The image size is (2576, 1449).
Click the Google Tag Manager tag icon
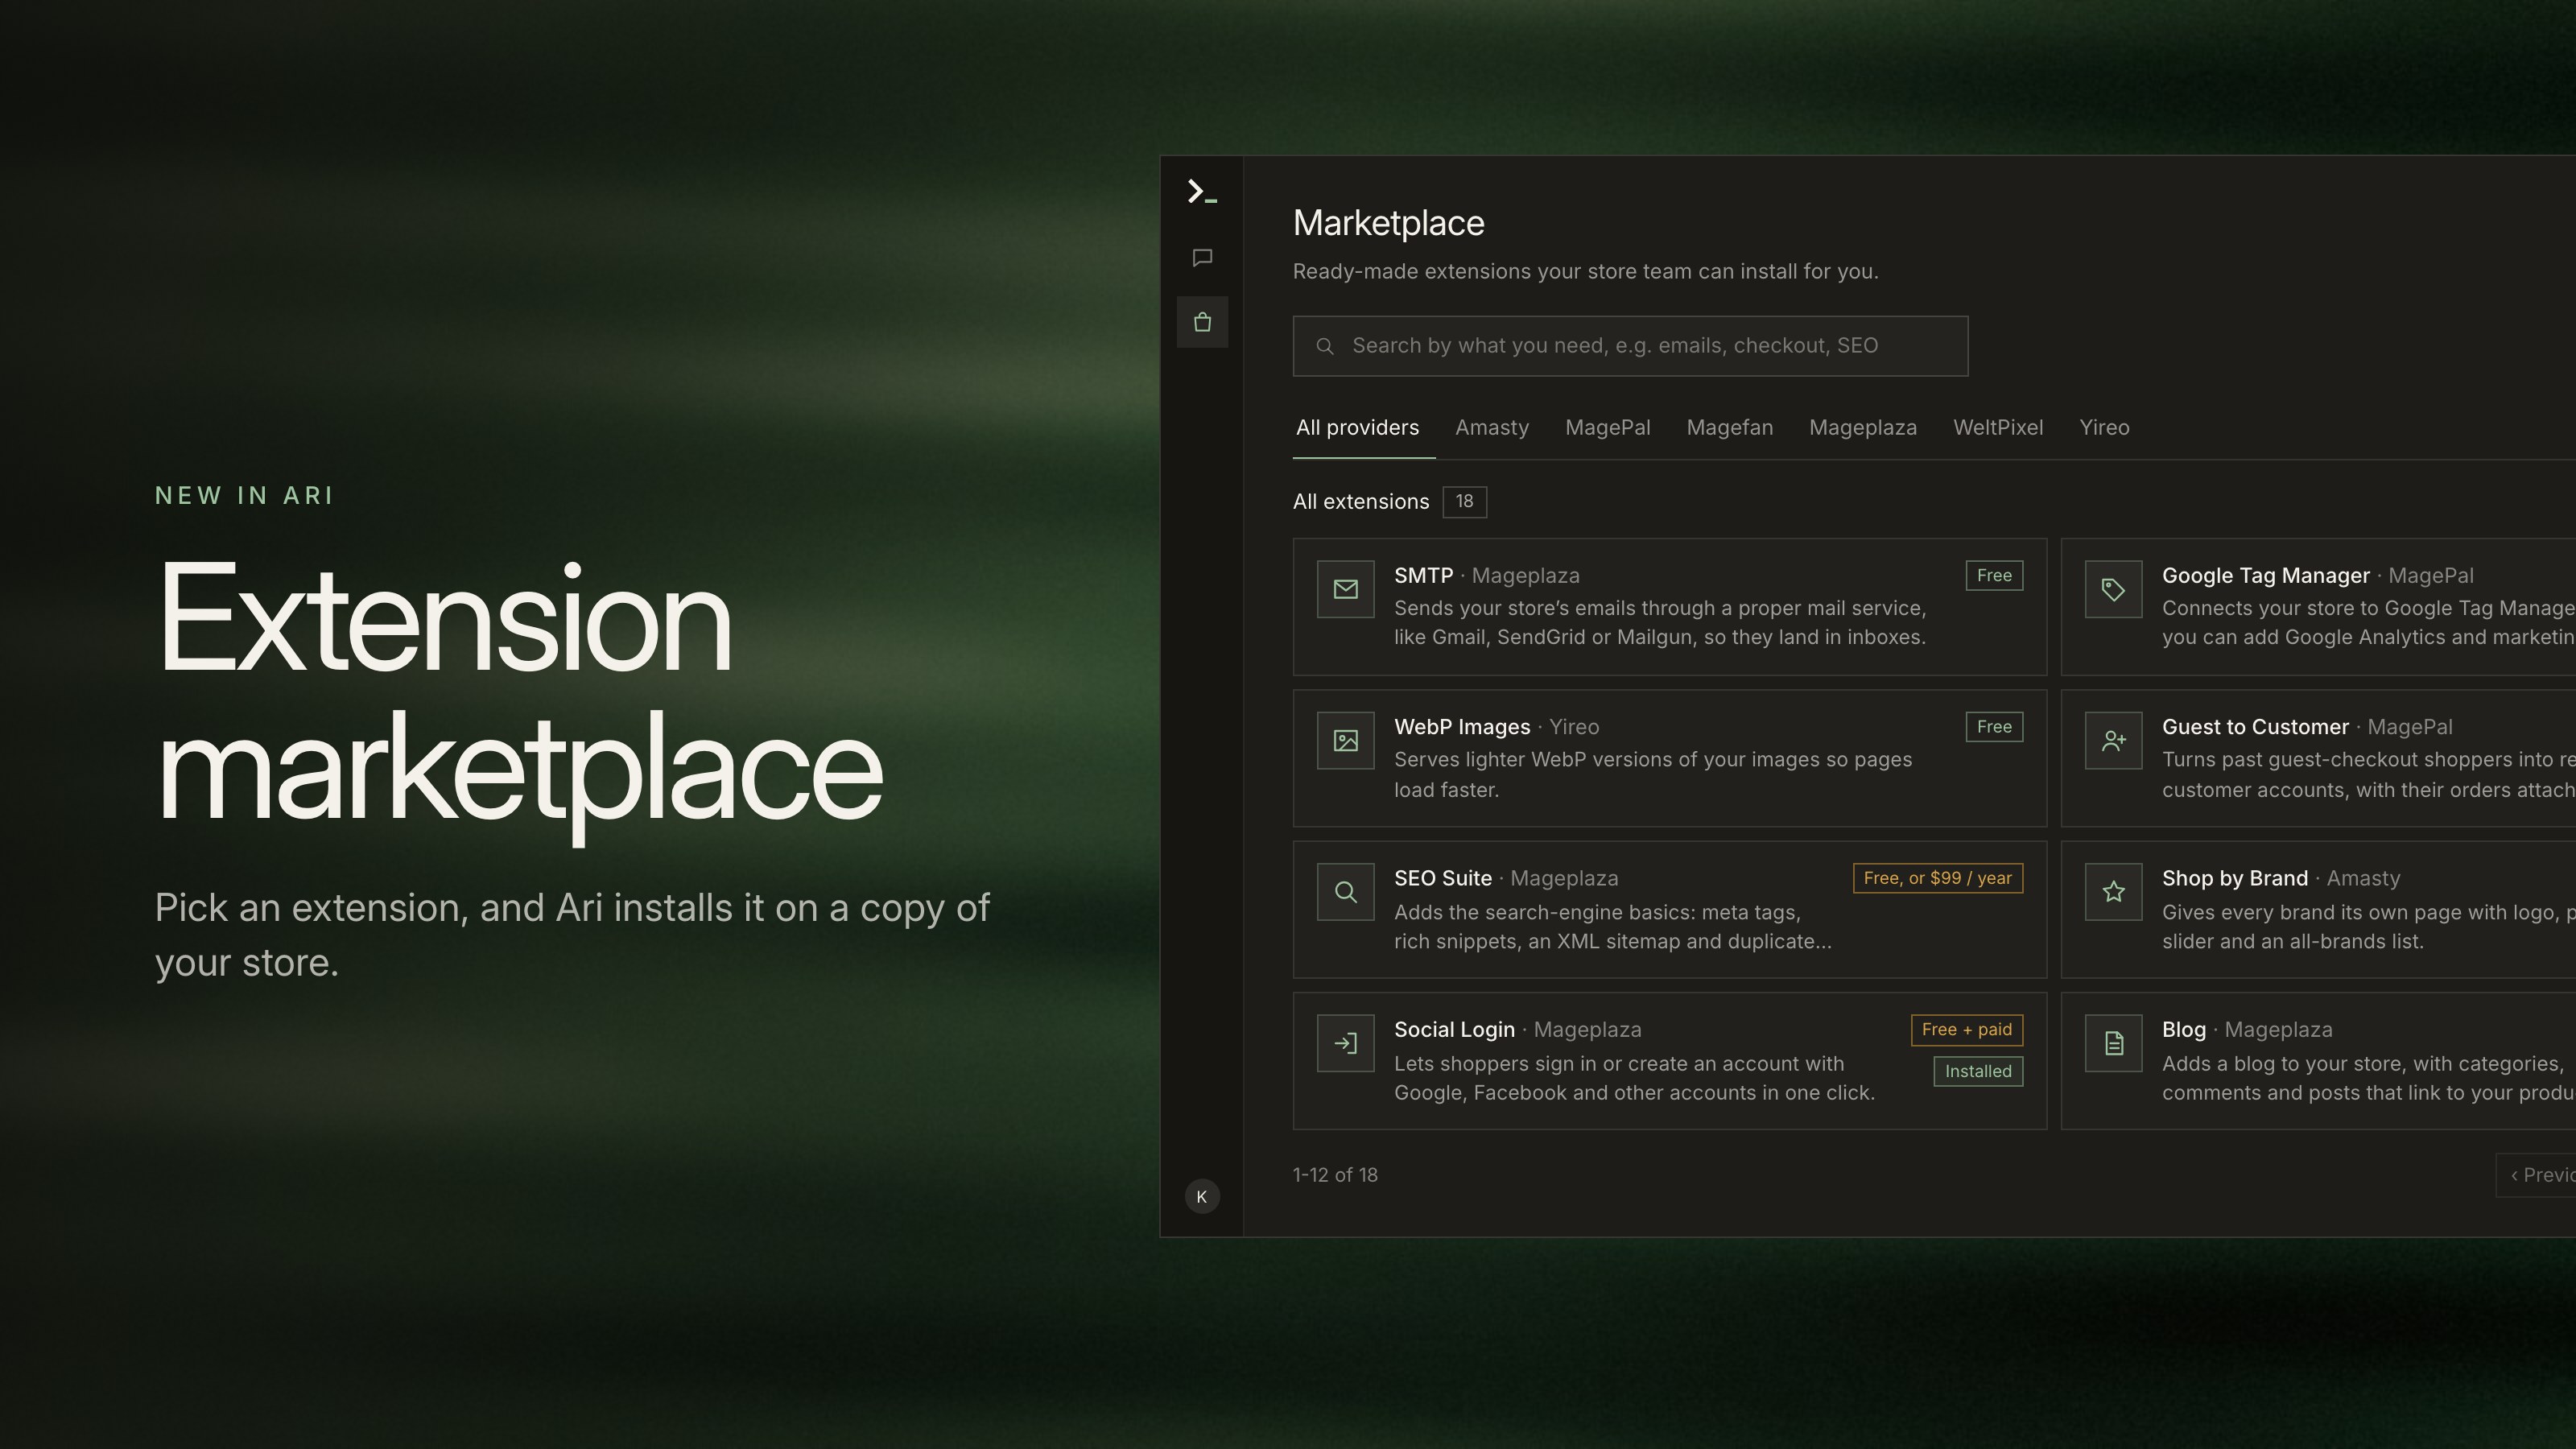(2113, 589)
